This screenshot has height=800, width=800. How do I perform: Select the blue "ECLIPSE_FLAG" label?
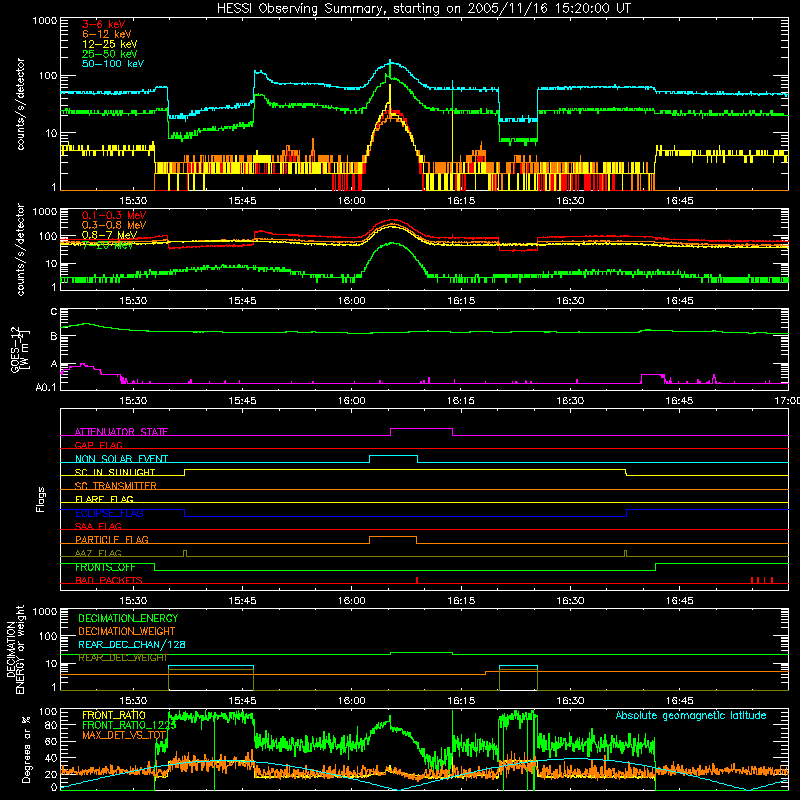point(109,513)
